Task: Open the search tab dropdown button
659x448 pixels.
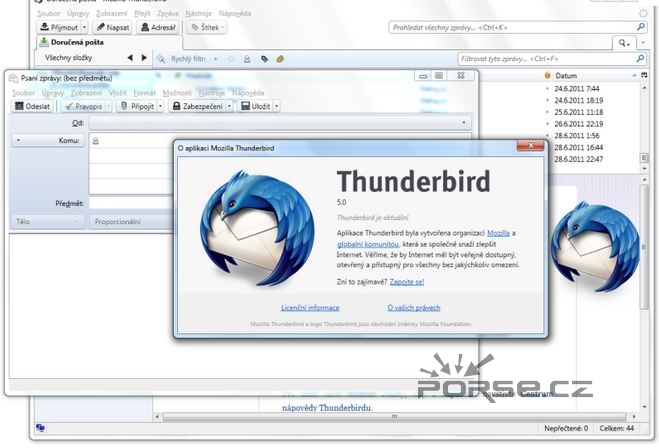Action: click(624, 43)
